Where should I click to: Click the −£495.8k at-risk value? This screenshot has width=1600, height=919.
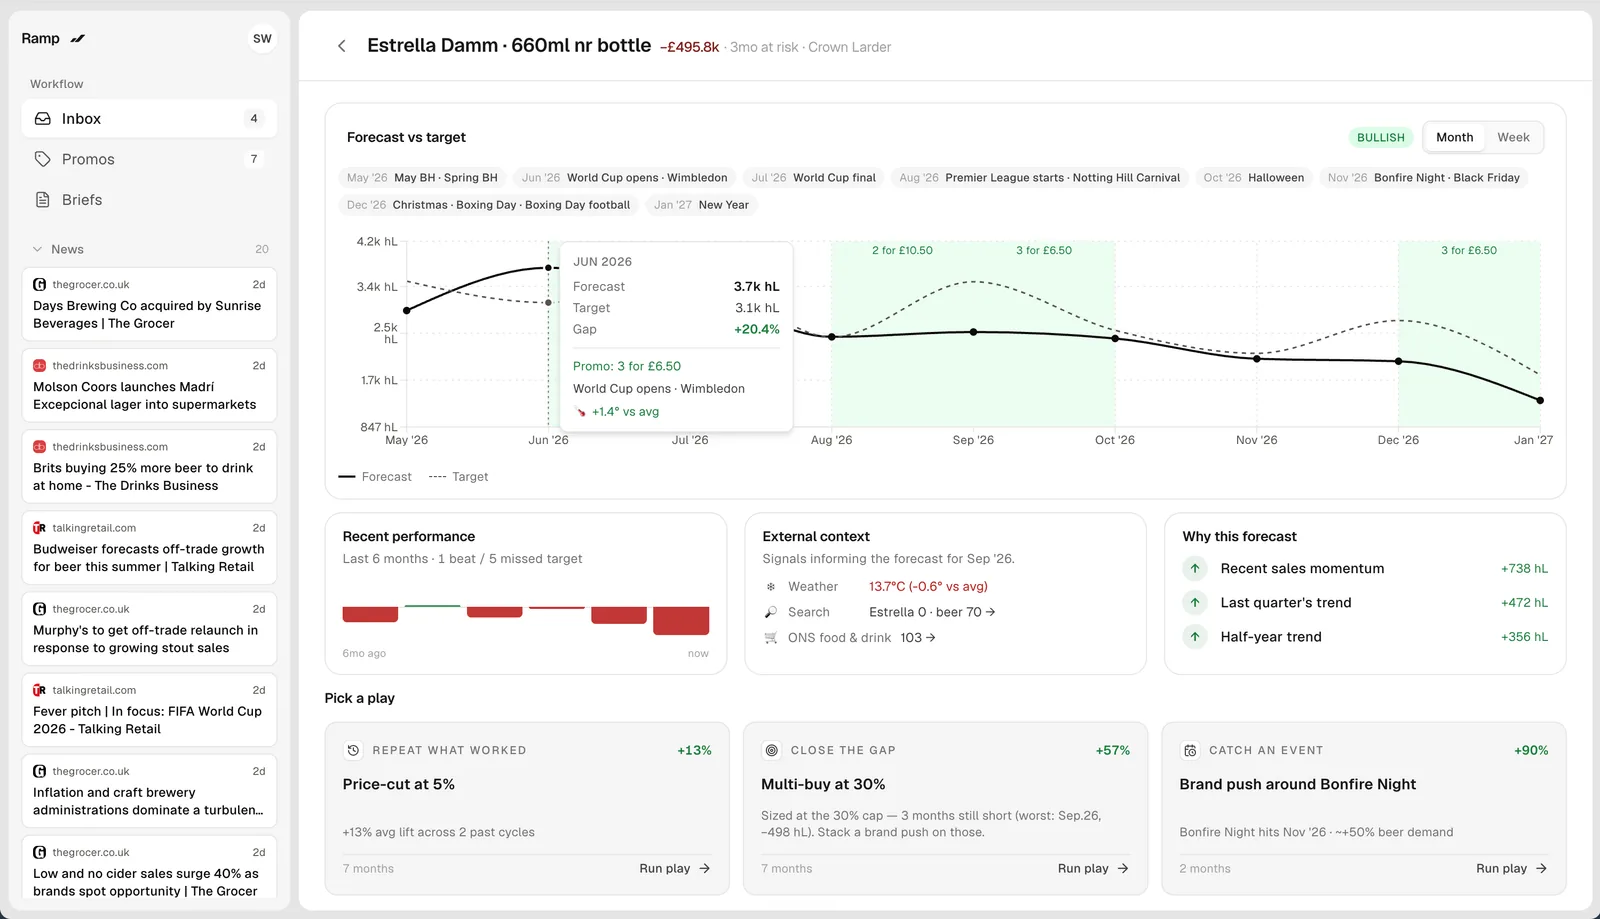[x=689, y=47]
